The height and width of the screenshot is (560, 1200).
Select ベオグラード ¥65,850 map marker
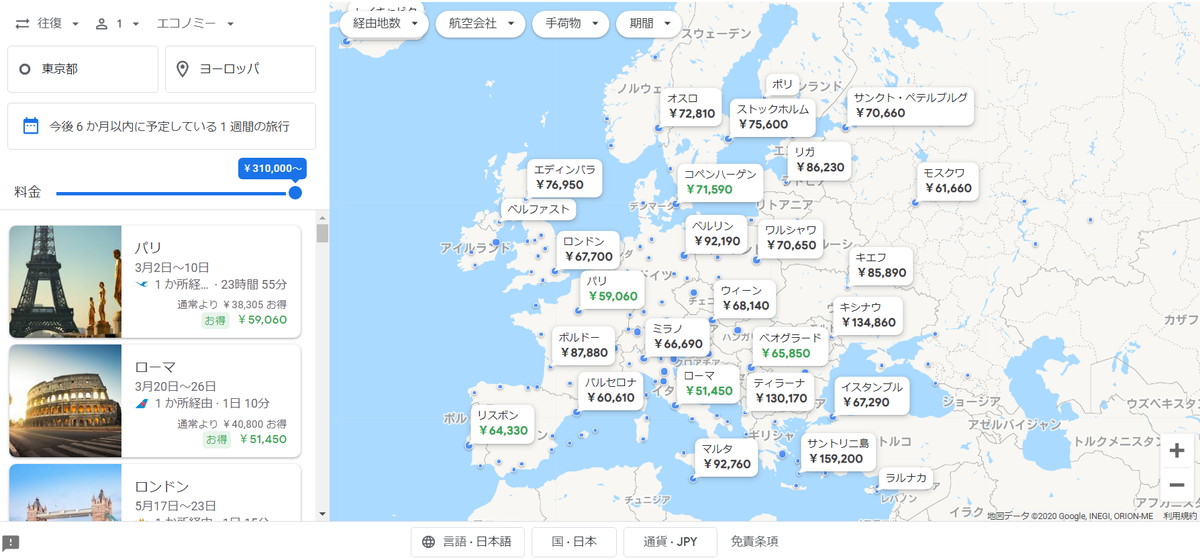point(790,345)
